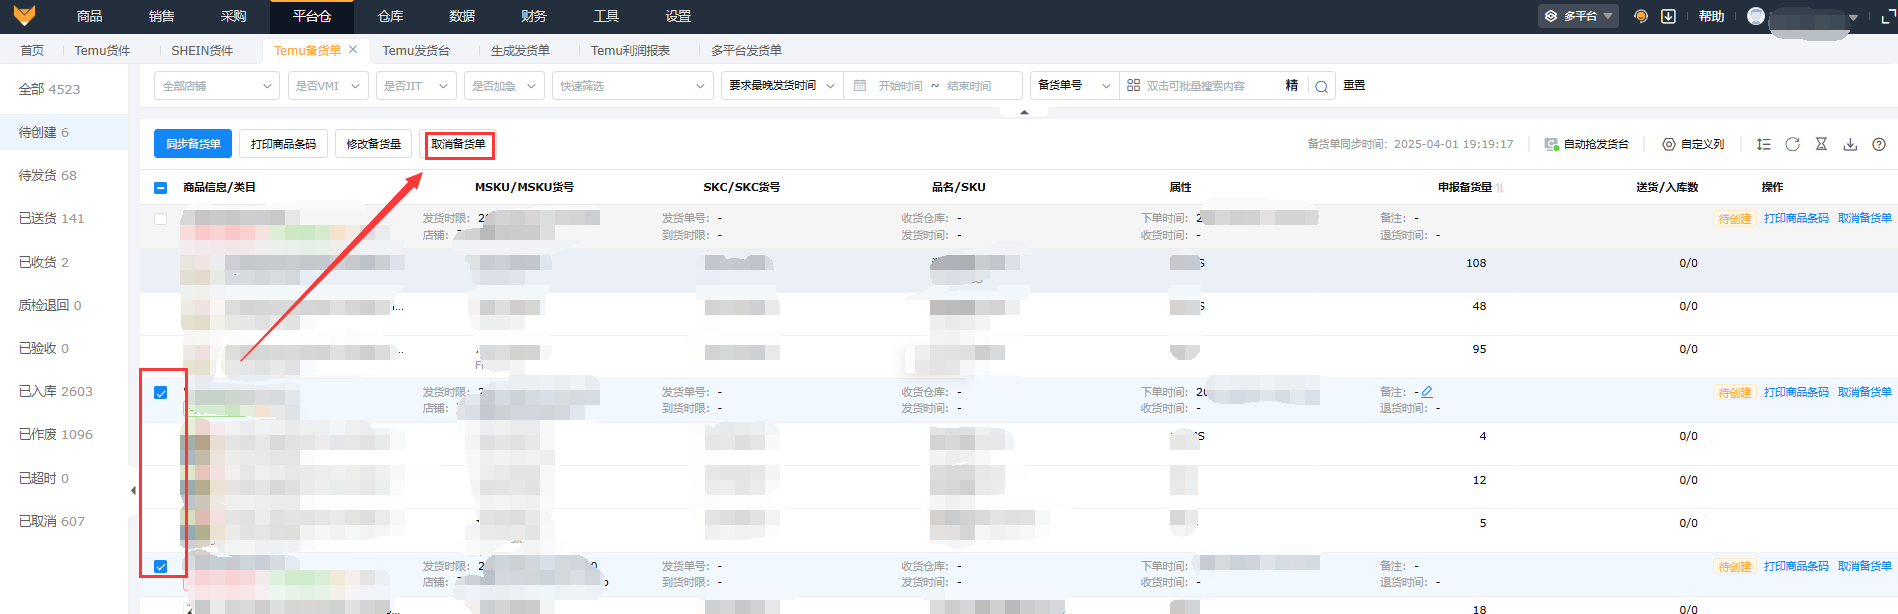Open the 多平台 platform selector
Viewport: 1898px width, 614px height.
click(x=1578, y=16)
